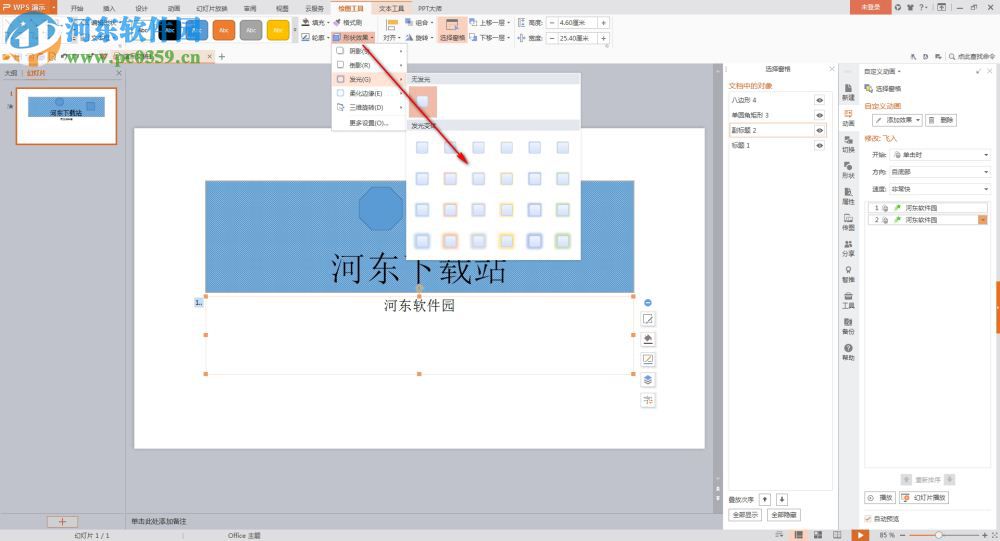The image size is (1000, 541).
Task: Switch to slide sorter view icon
Action: pos(818,535)
